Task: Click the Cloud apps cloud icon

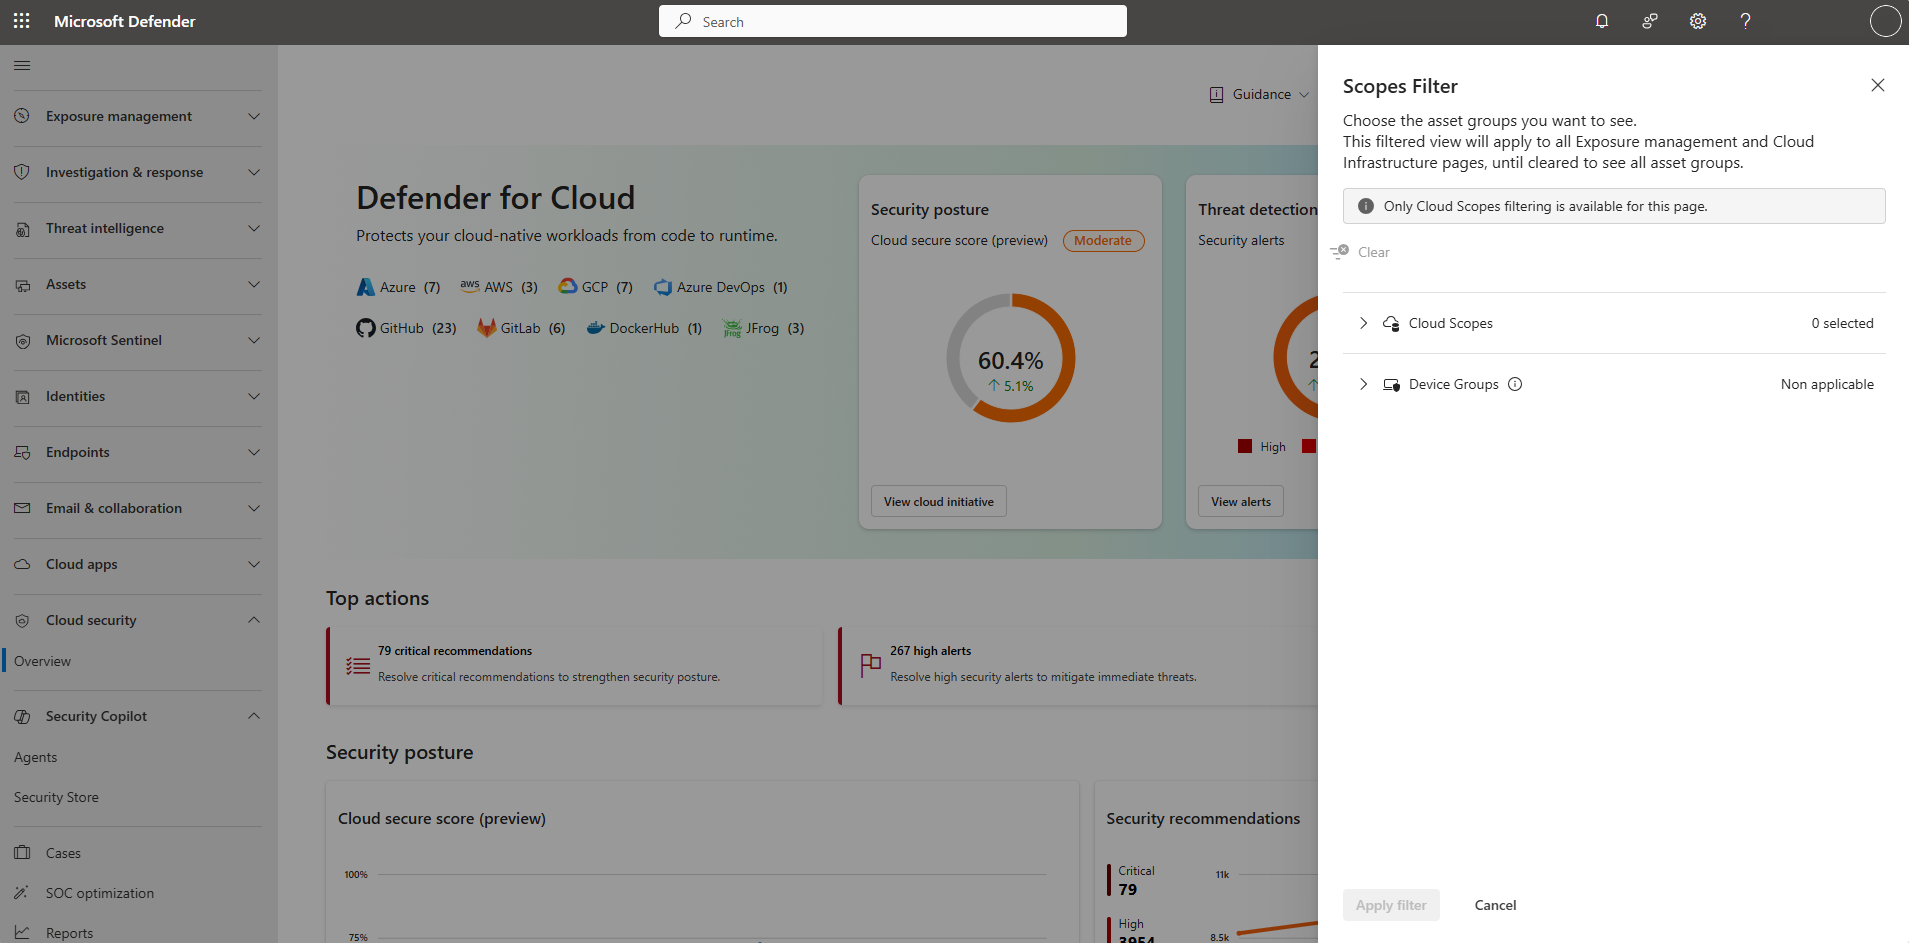Action: [x=22, y=564]
